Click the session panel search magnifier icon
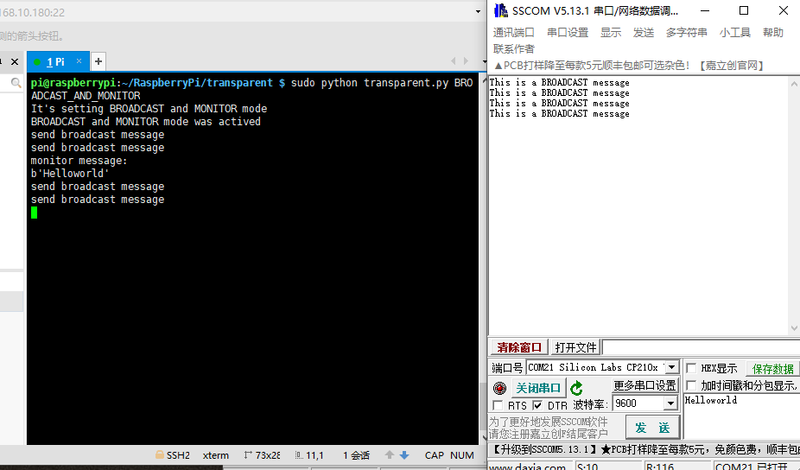 16,83
